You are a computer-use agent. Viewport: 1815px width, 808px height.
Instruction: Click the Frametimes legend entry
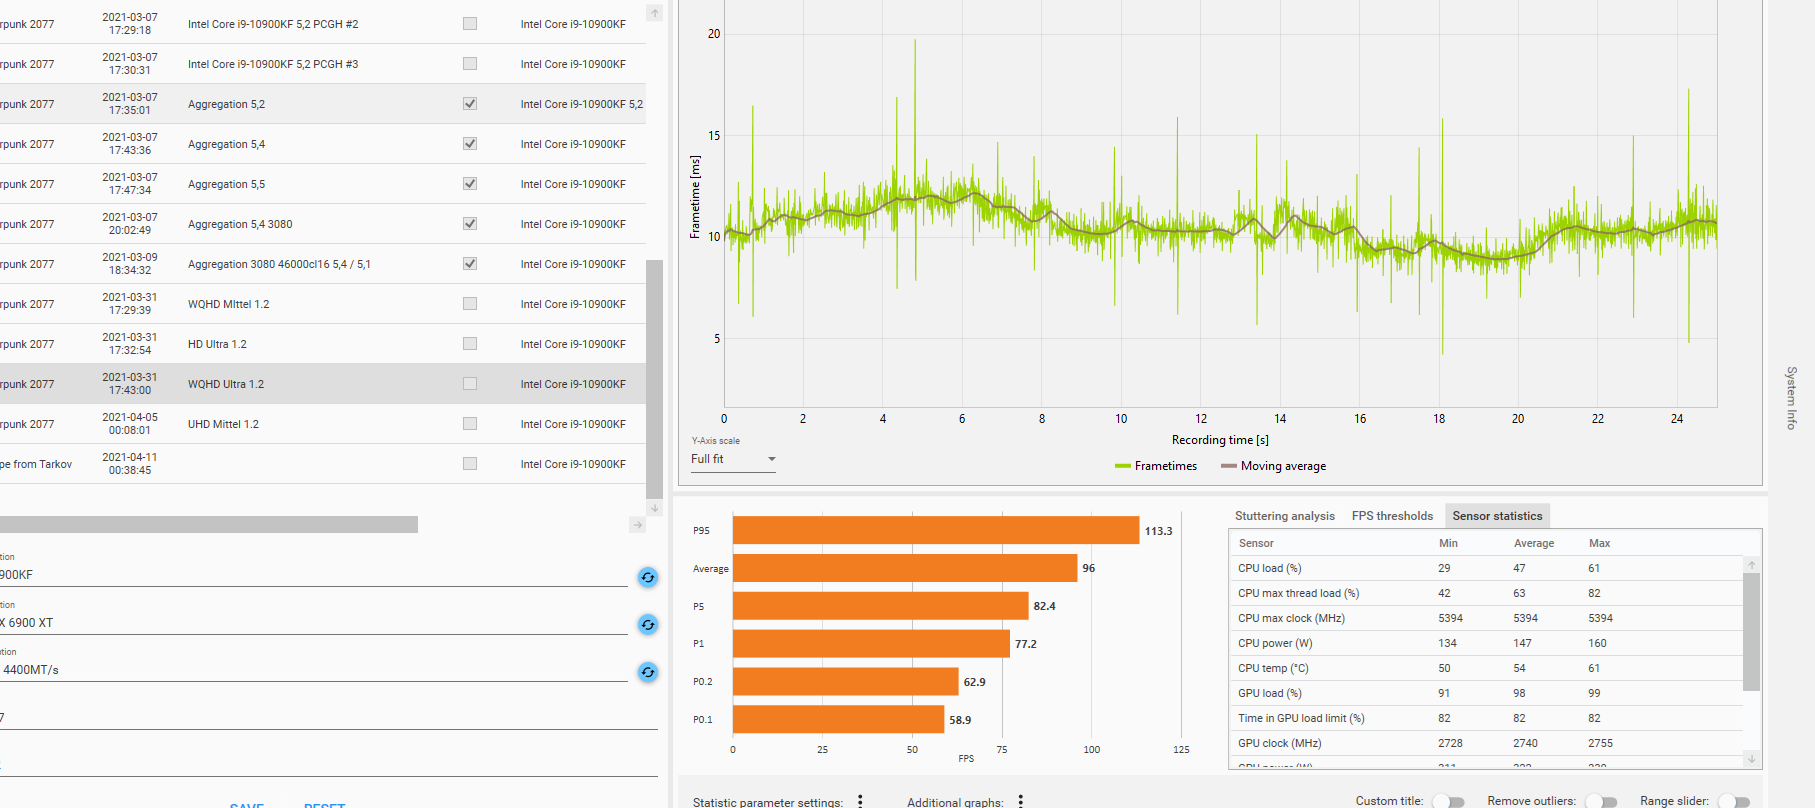(1156, 466)
